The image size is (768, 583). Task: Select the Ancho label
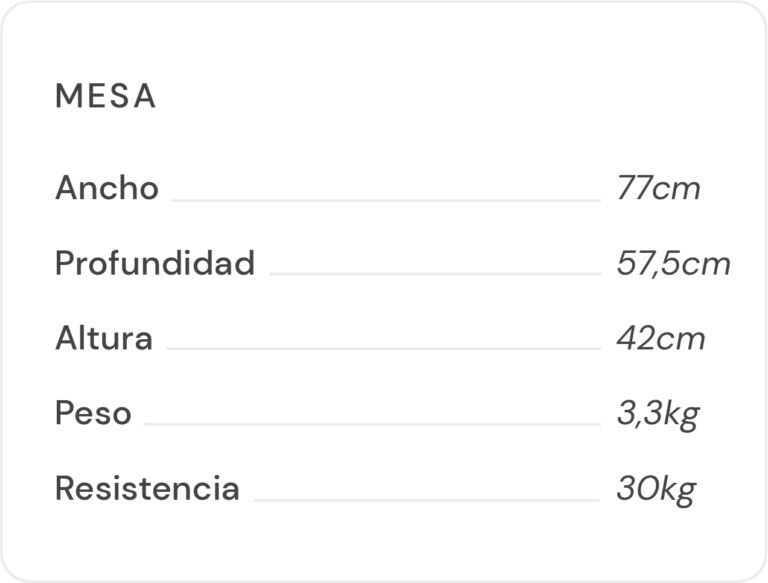click(x=106, y=188)
